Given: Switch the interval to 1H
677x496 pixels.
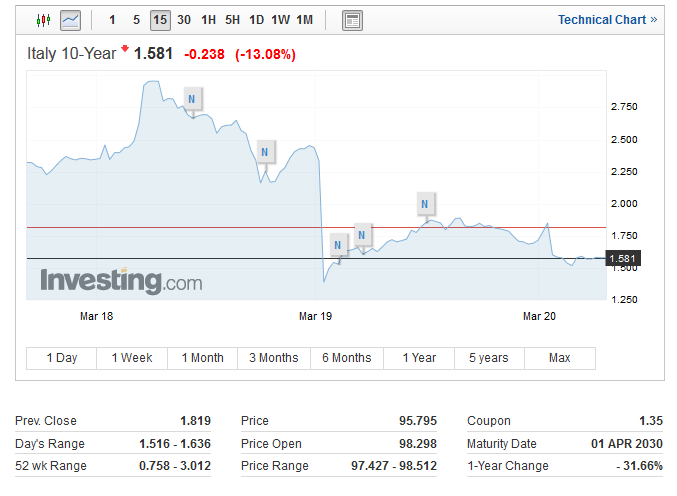Looking at the screenshot, I should tap(209, 20).
